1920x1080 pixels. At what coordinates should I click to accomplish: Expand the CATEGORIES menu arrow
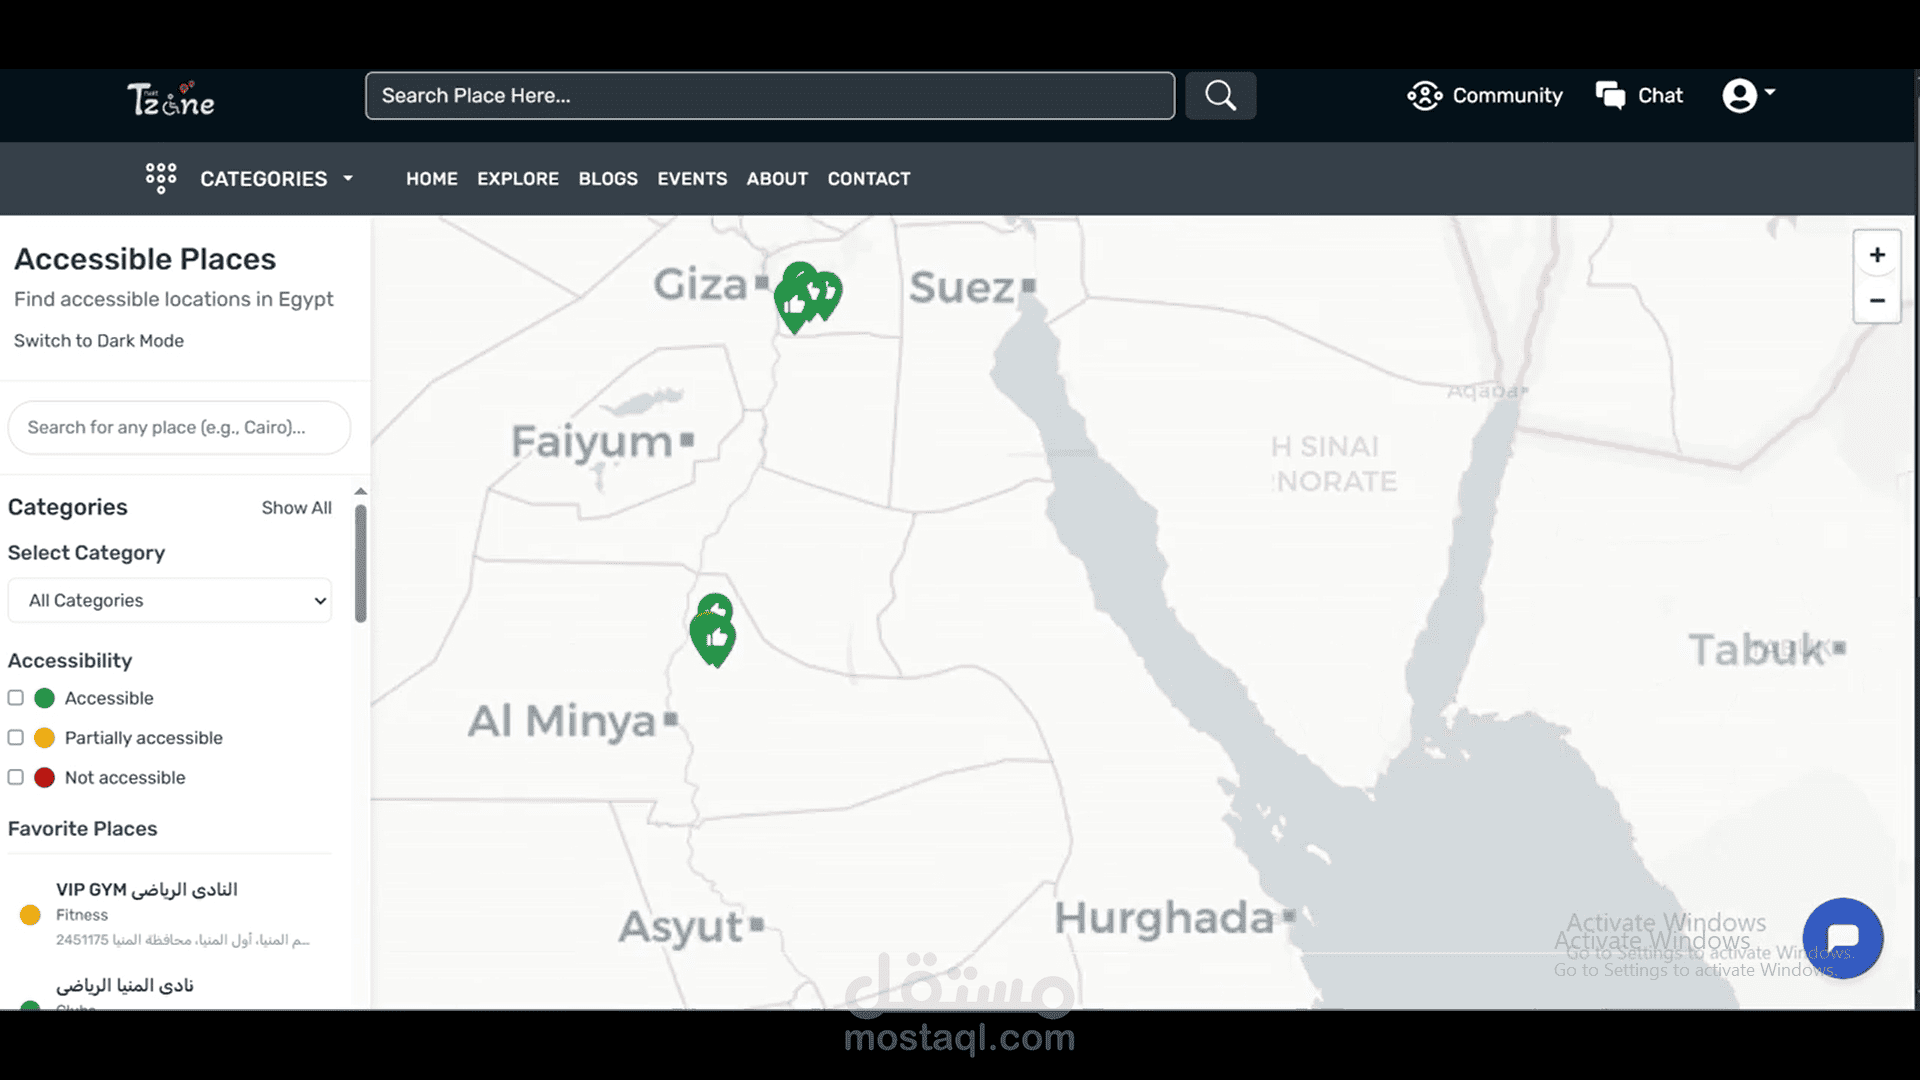coord(348,179)
